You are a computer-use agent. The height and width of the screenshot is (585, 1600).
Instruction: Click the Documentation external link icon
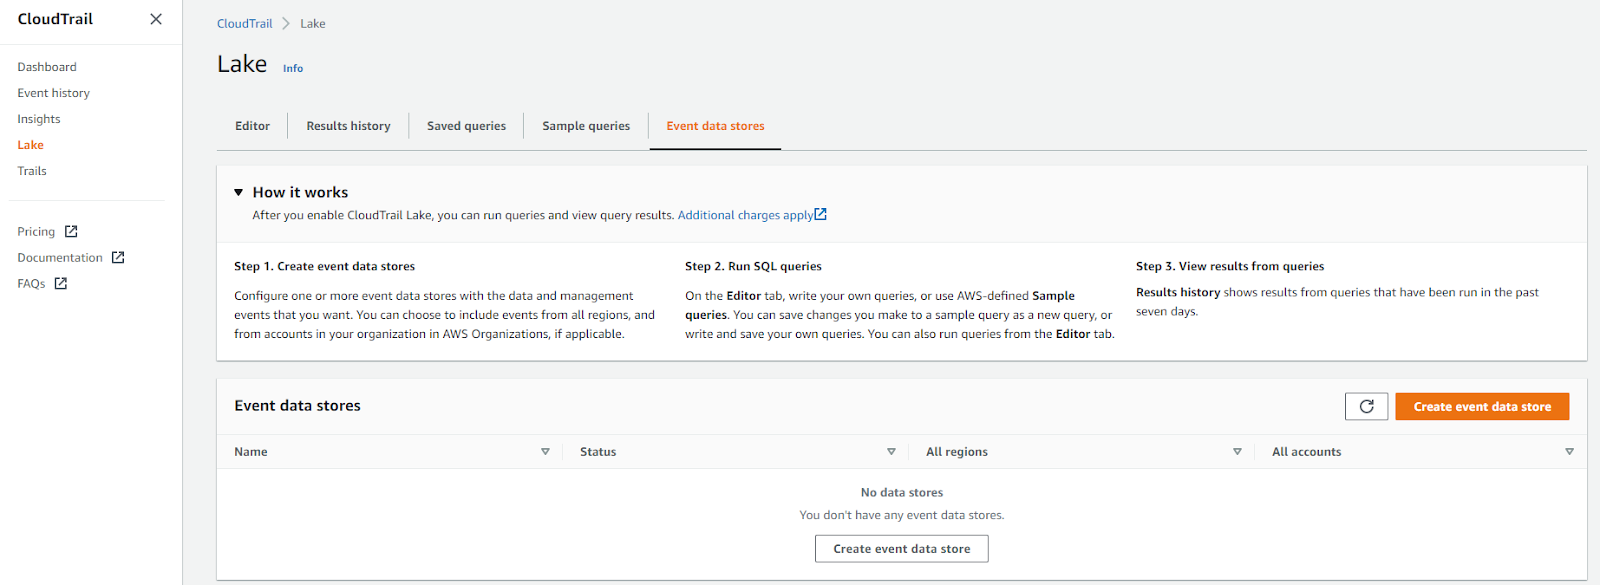coord(118,257)
